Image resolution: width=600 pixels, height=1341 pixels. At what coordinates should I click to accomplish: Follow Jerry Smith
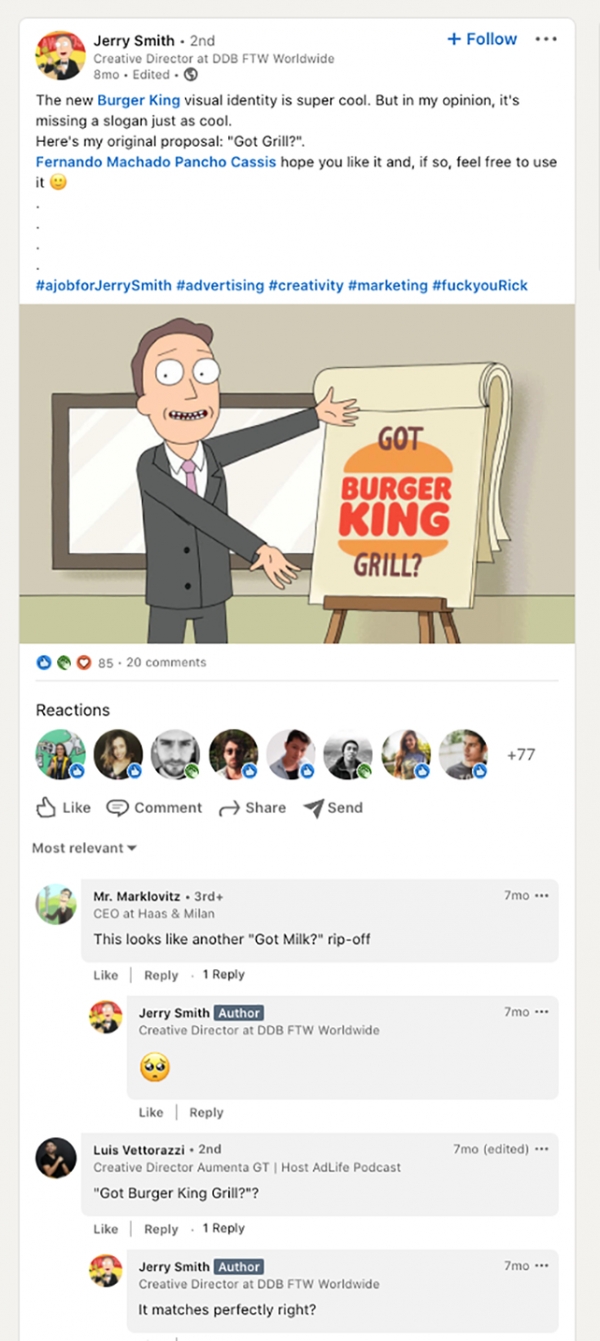tap(482, 39)
